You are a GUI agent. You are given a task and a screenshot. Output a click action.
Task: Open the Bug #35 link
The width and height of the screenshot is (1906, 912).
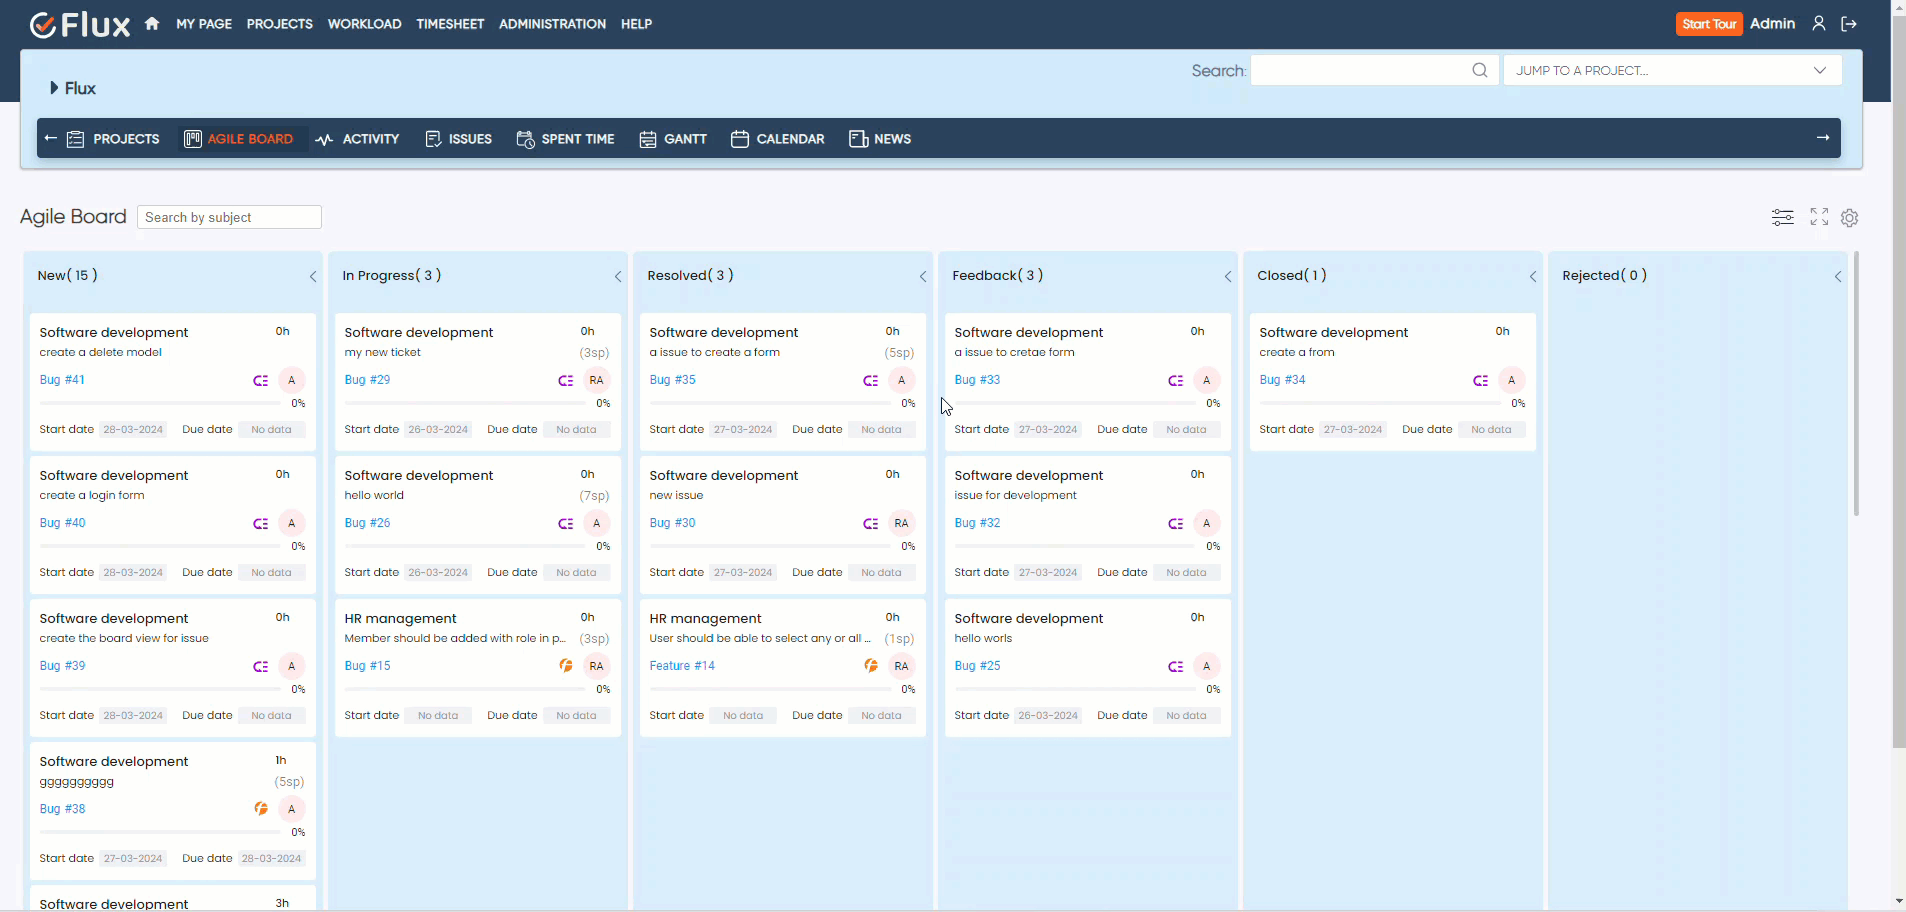point(672,380)
